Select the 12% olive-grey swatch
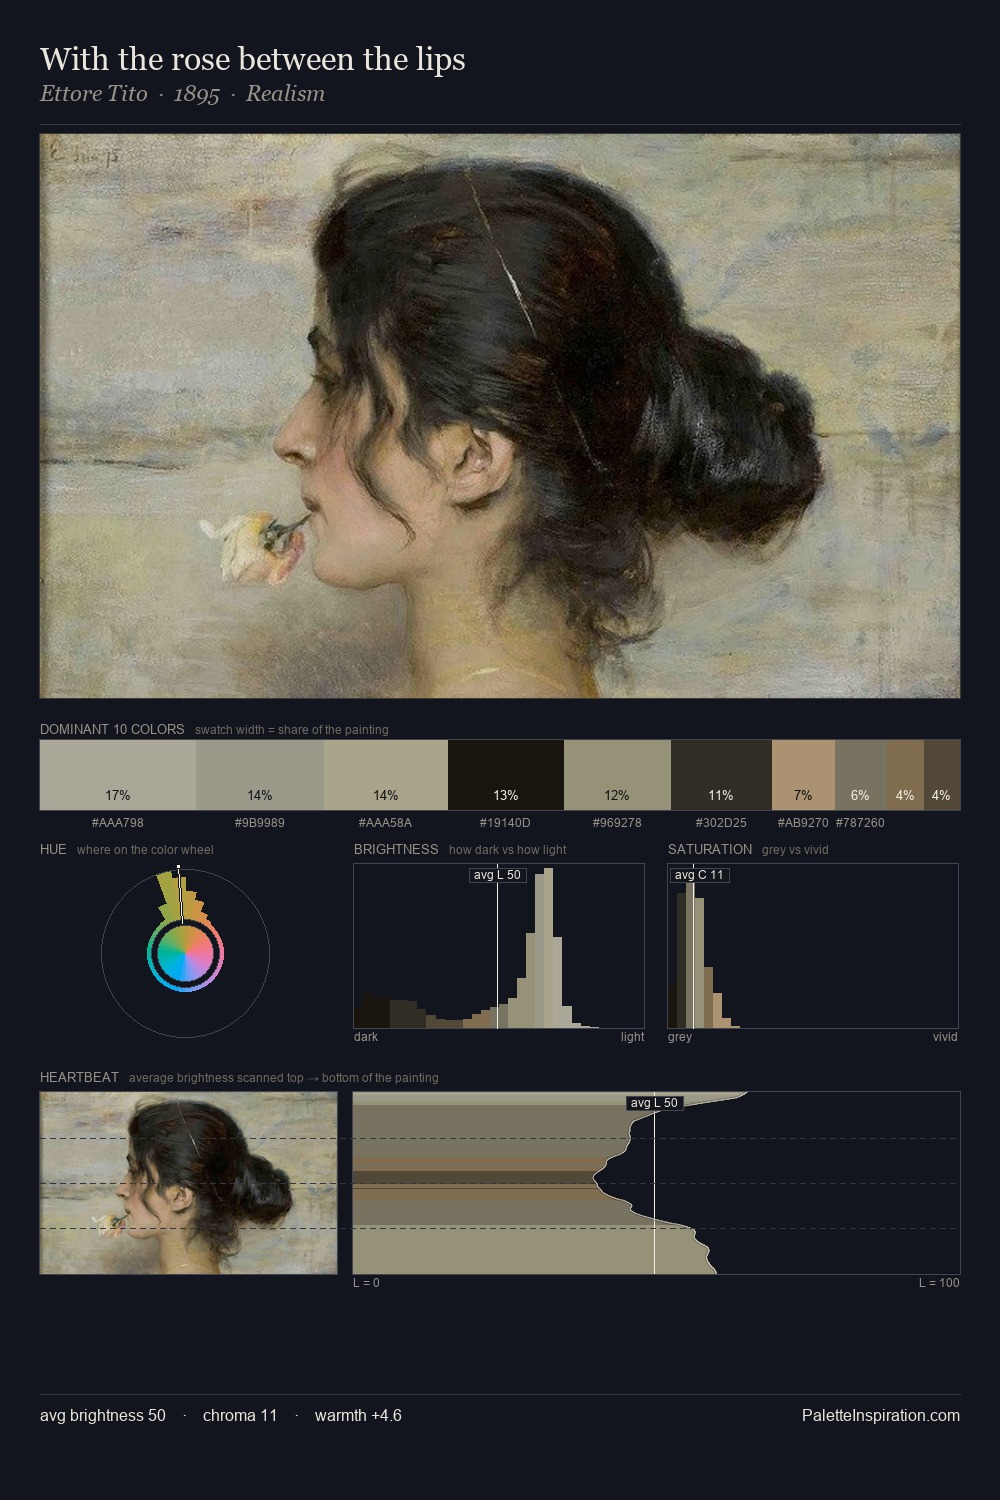This screenshot has height=1500, width=1000. (x=617, y=774)
